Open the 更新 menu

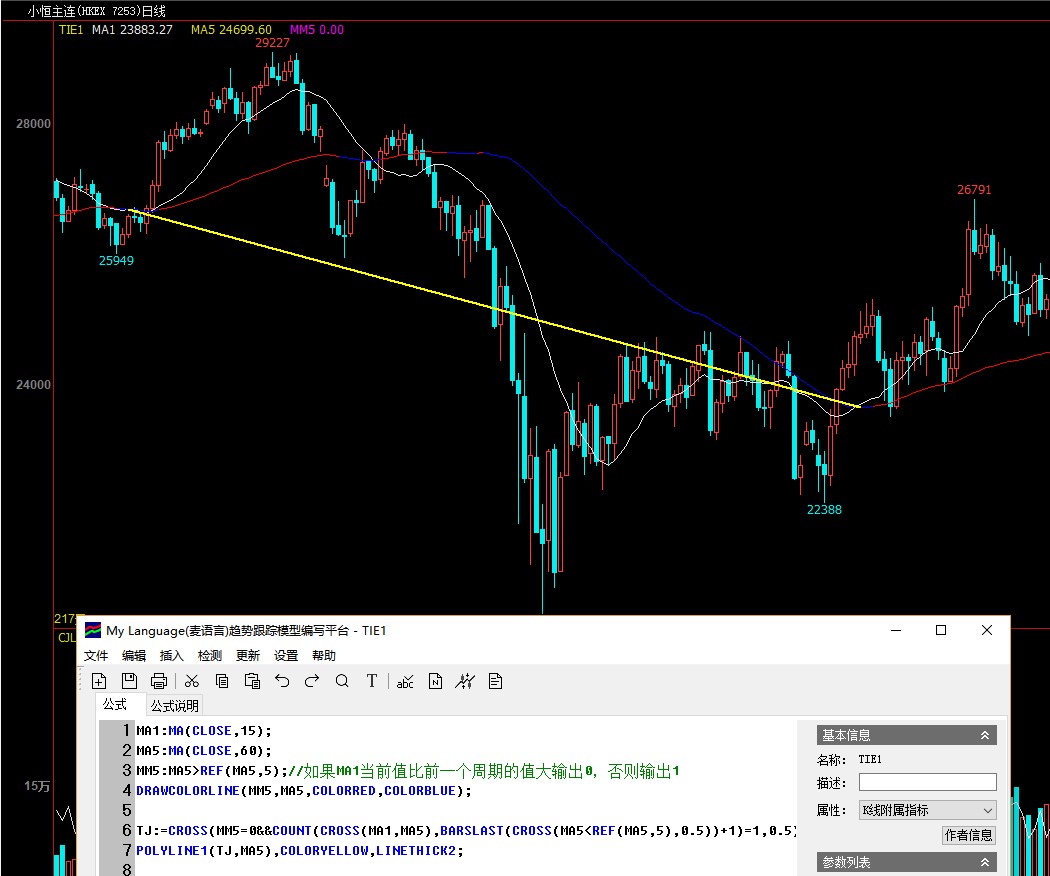tap(248, 655)
